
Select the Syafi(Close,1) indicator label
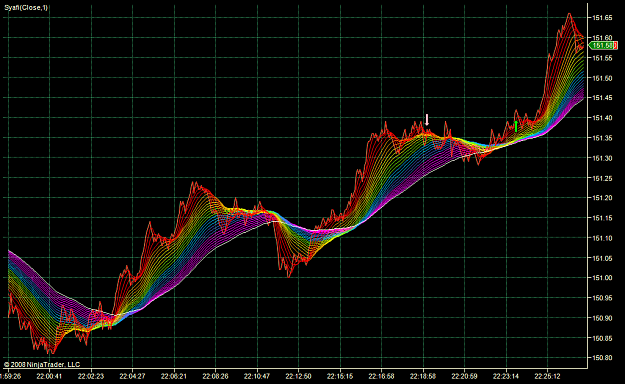pyautogui.click(x=26, y=8)
